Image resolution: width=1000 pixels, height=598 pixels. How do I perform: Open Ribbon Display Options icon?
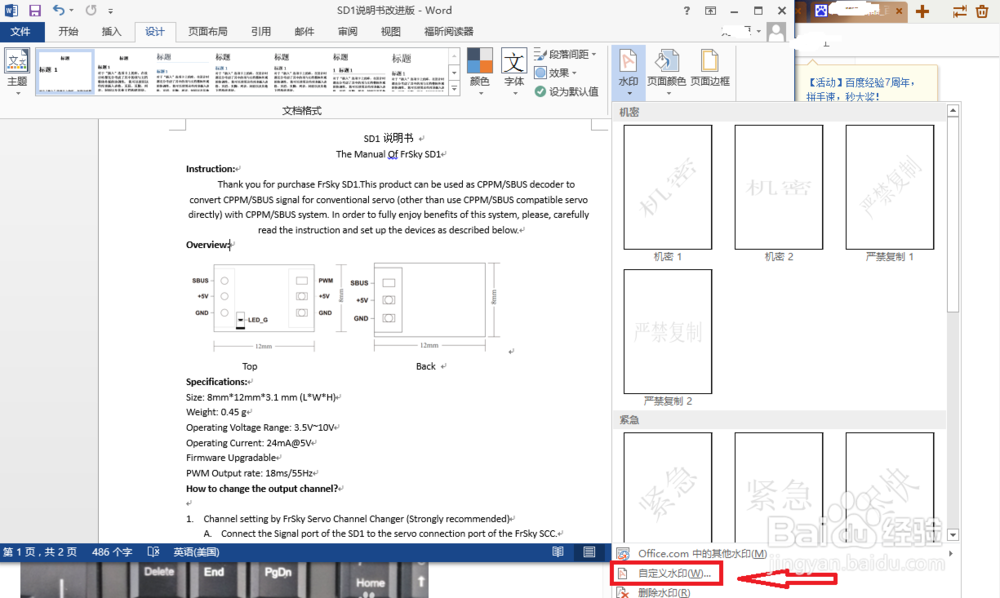[710, 11]
